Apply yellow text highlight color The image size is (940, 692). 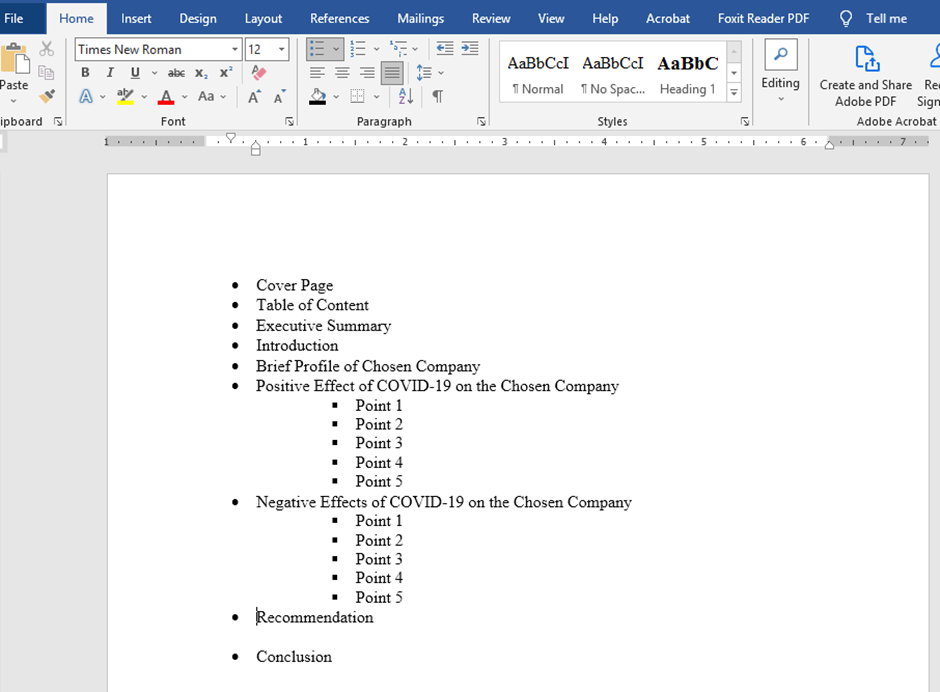(x=125, y=96)
